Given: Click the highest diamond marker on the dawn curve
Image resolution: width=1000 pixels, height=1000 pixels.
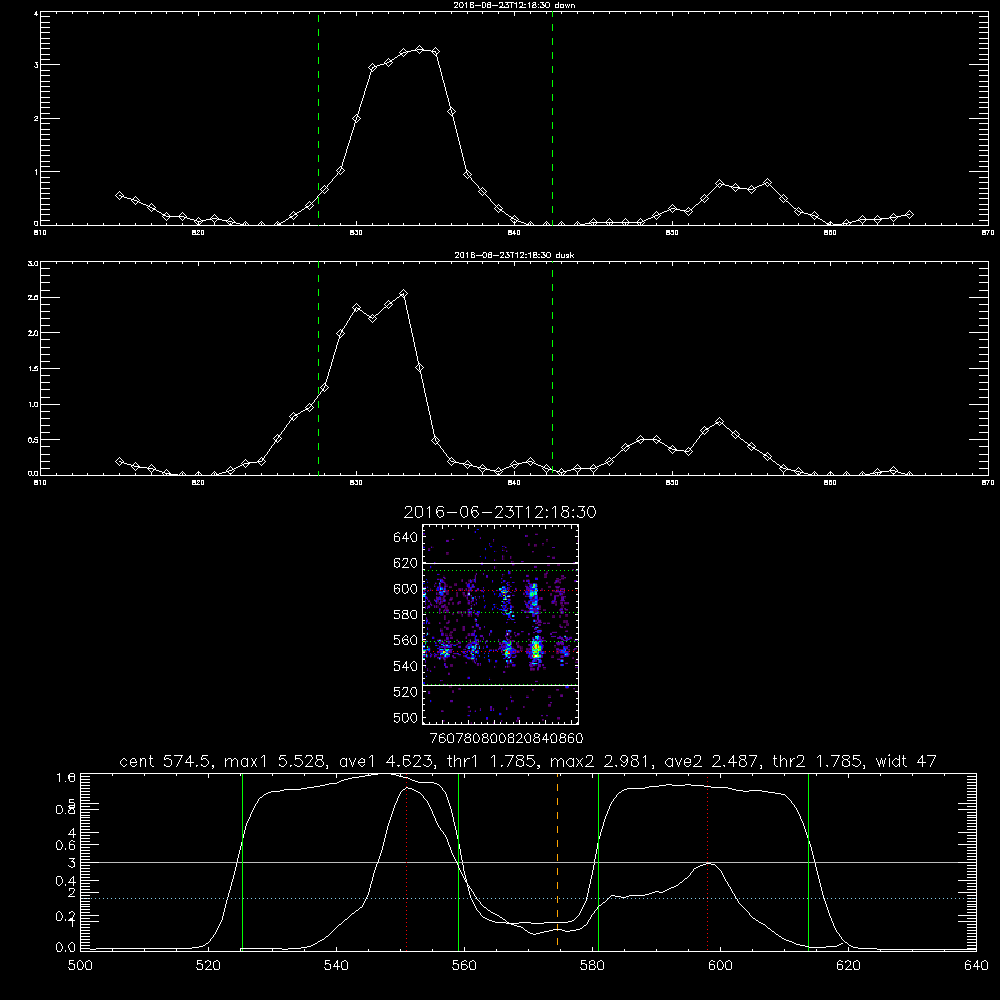Looking at the screenshot, I should point(420,49).
